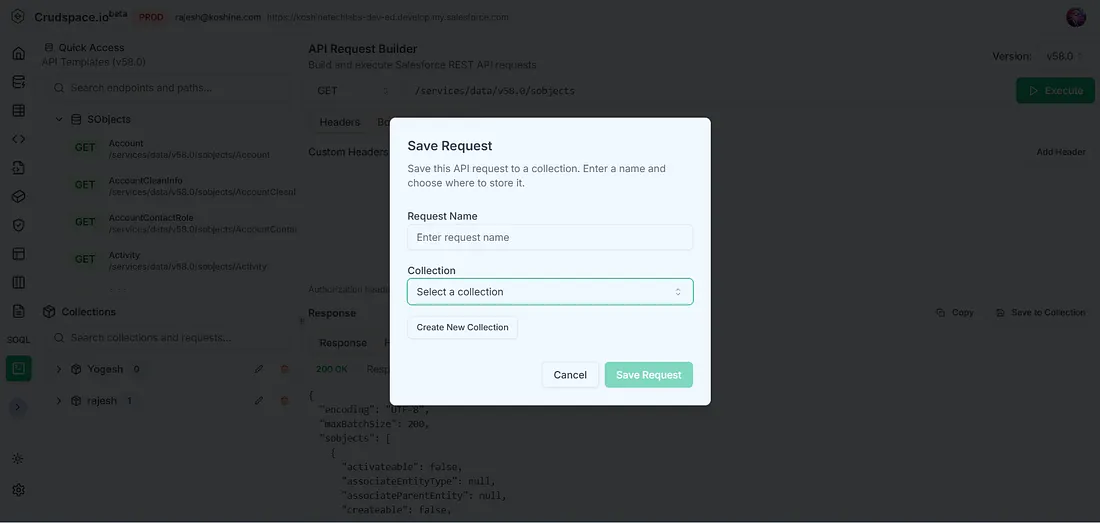
Task: Switch to the Headers tab
Action: (339, 122)
